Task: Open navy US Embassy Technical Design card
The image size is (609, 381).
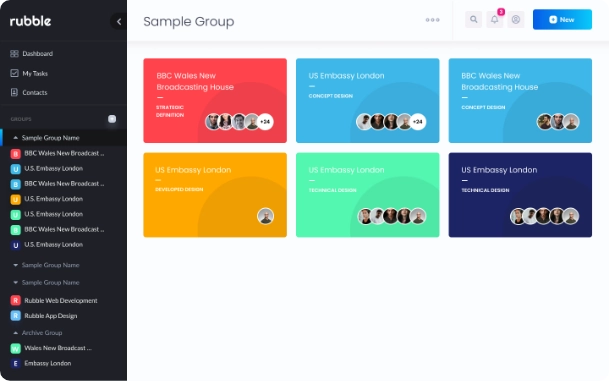Action: (x=520, y=195)
